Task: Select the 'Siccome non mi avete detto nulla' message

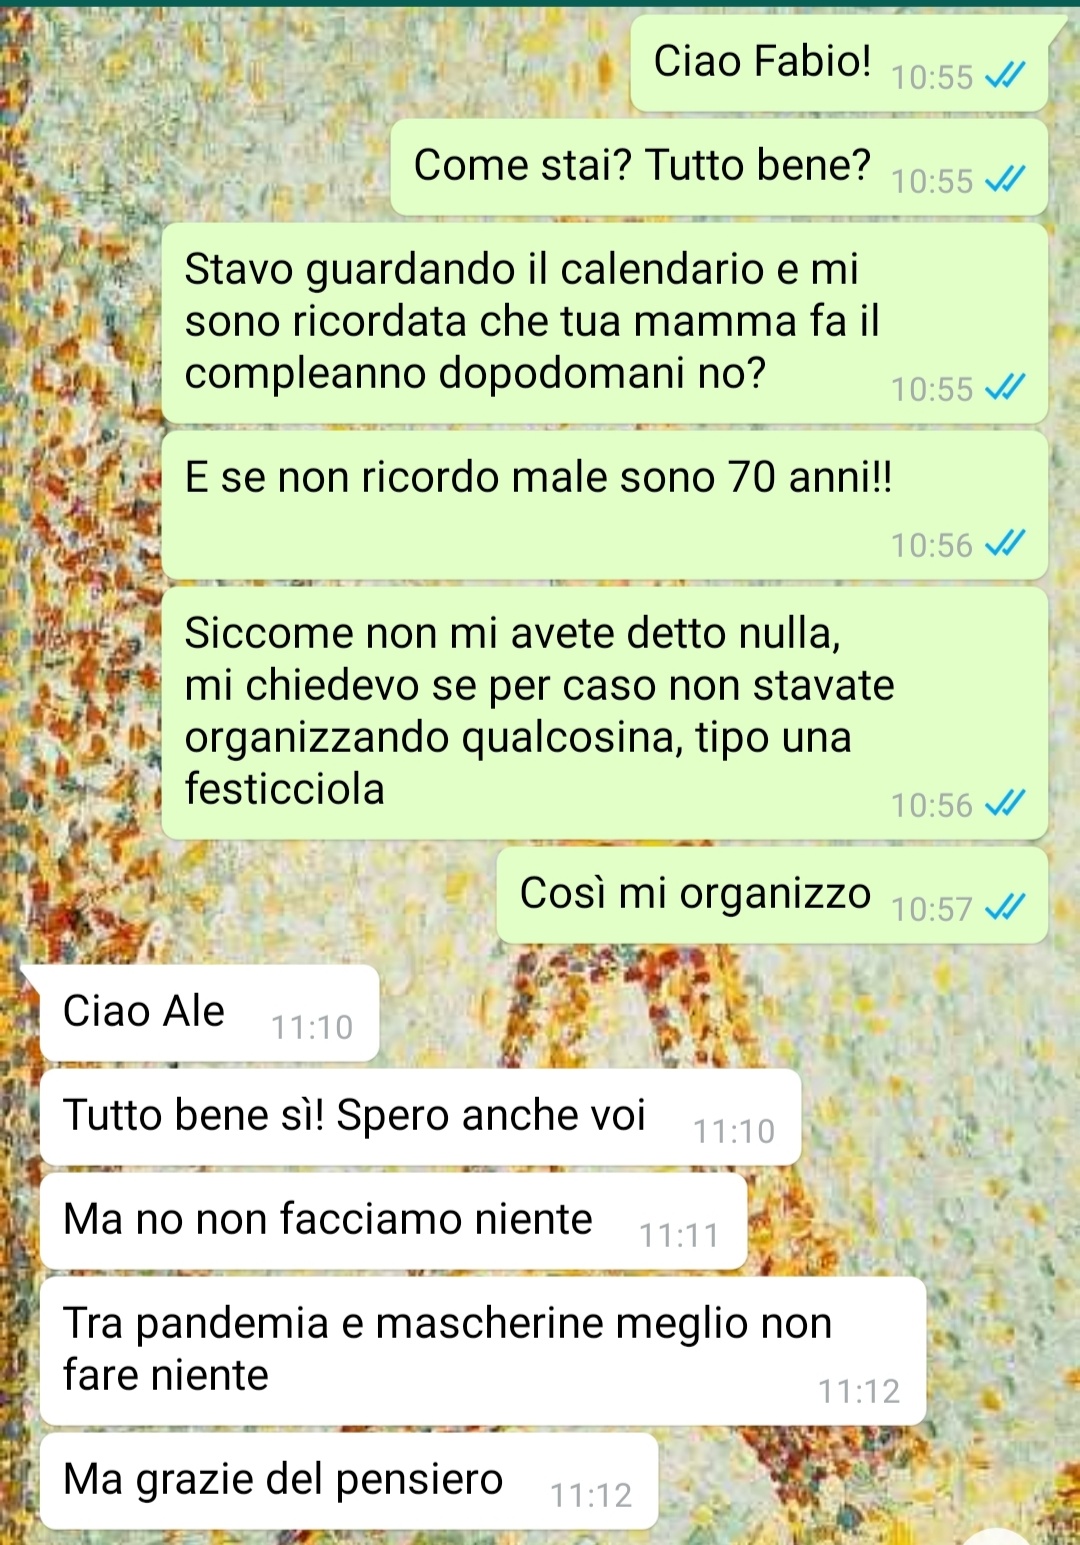Action: (605, 713)
